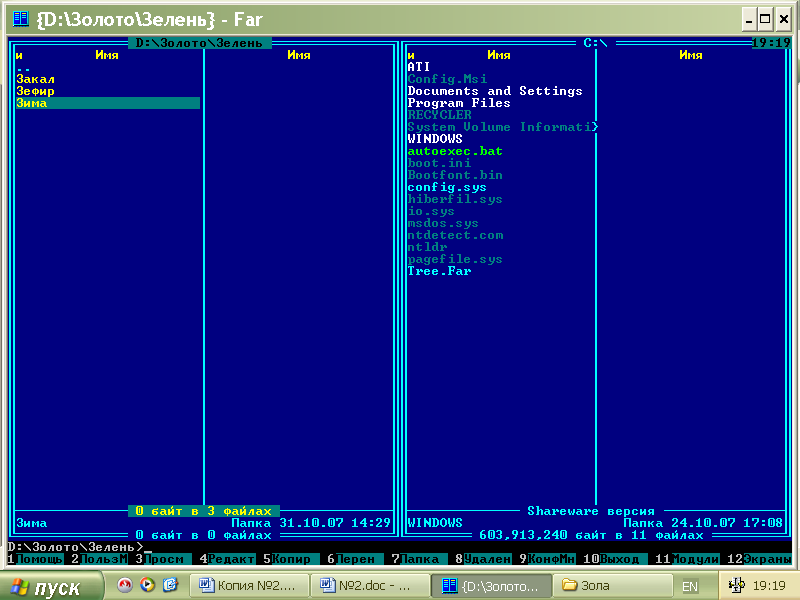This screenshot has height=600, width=800.
Task: Click 603,913,240 байт в 11 файлах
Action: pos(591,535)
